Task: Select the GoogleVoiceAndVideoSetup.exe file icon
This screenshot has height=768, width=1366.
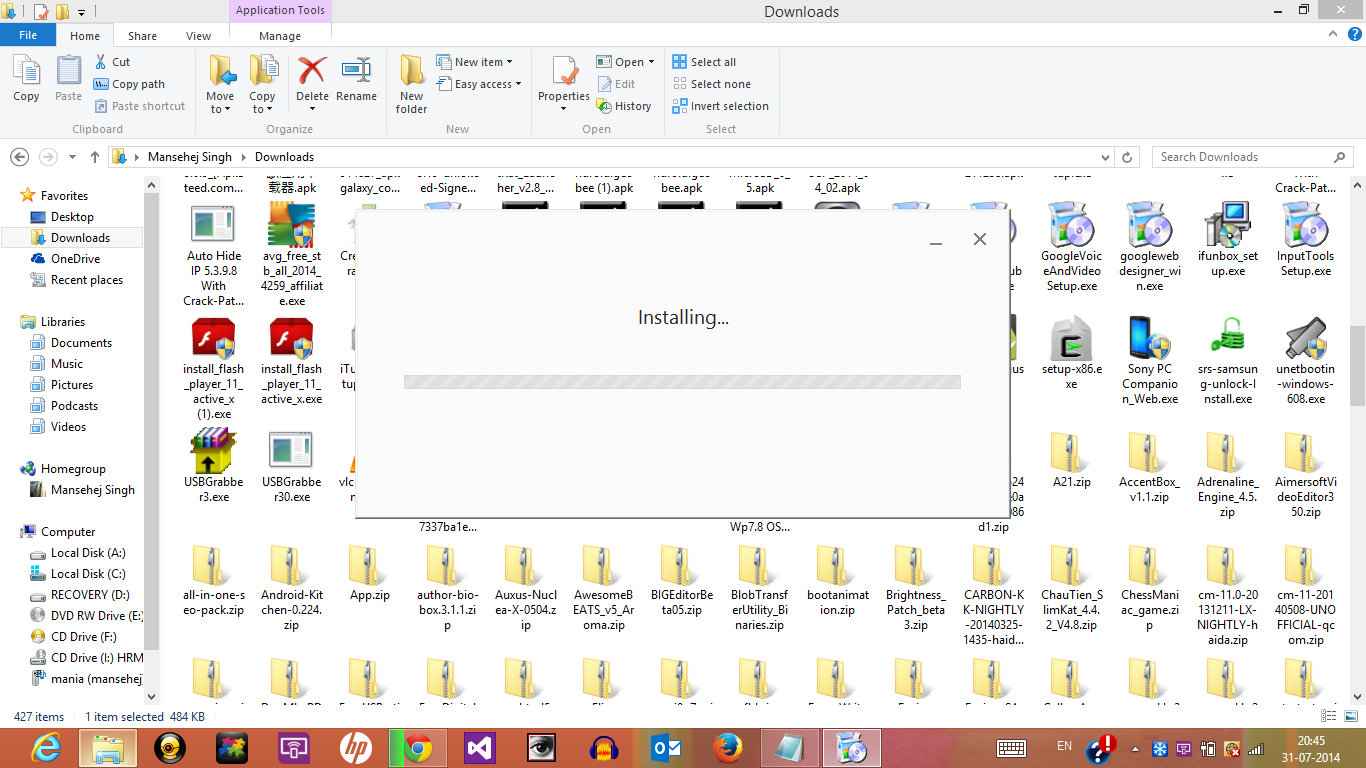Action: tap(1071, 225)
